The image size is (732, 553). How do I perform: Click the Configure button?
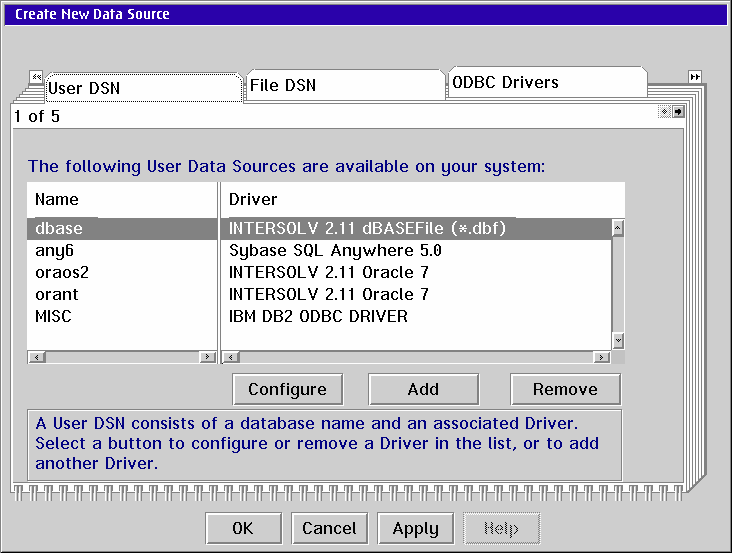pos(288,389)
